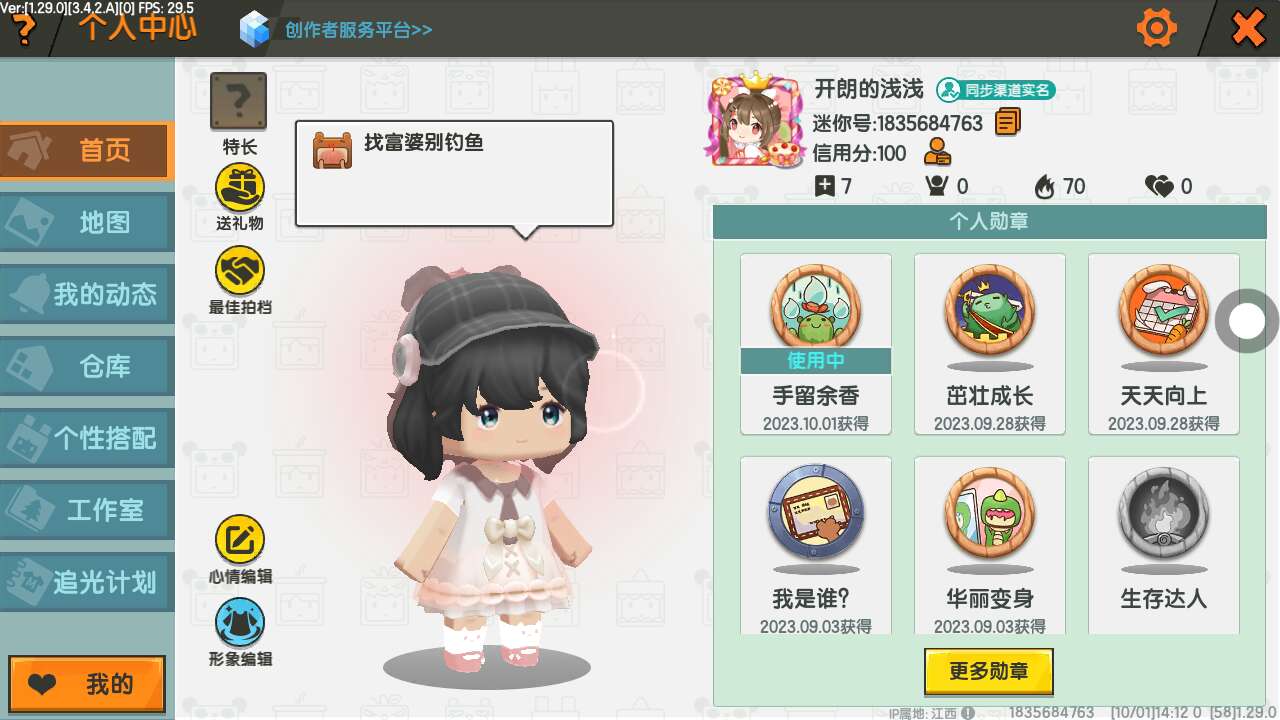
Task: Go to the 仓库 tab
Action: [87, 366]
